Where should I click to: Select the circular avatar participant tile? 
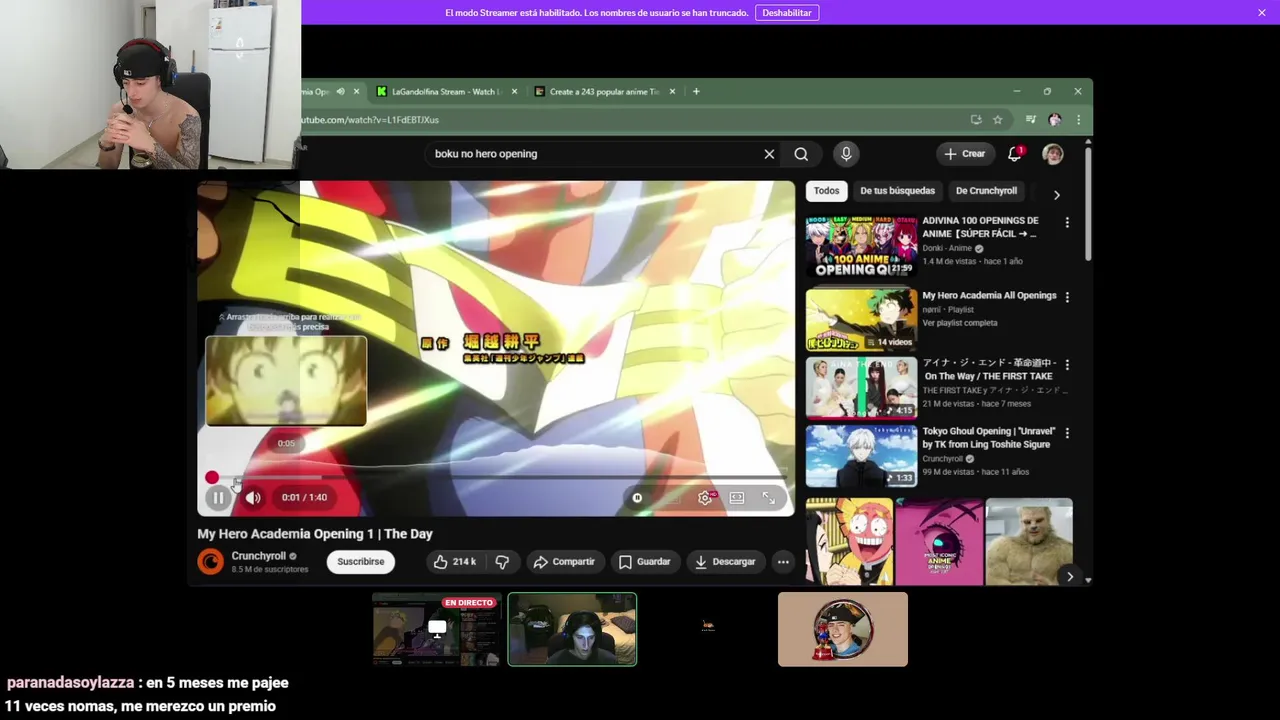coord(843,629)
